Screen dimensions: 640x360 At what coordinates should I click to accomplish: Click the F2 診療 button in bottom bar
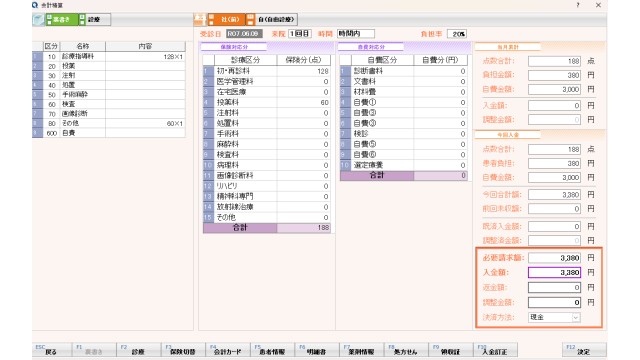click(x=138, y=350)
